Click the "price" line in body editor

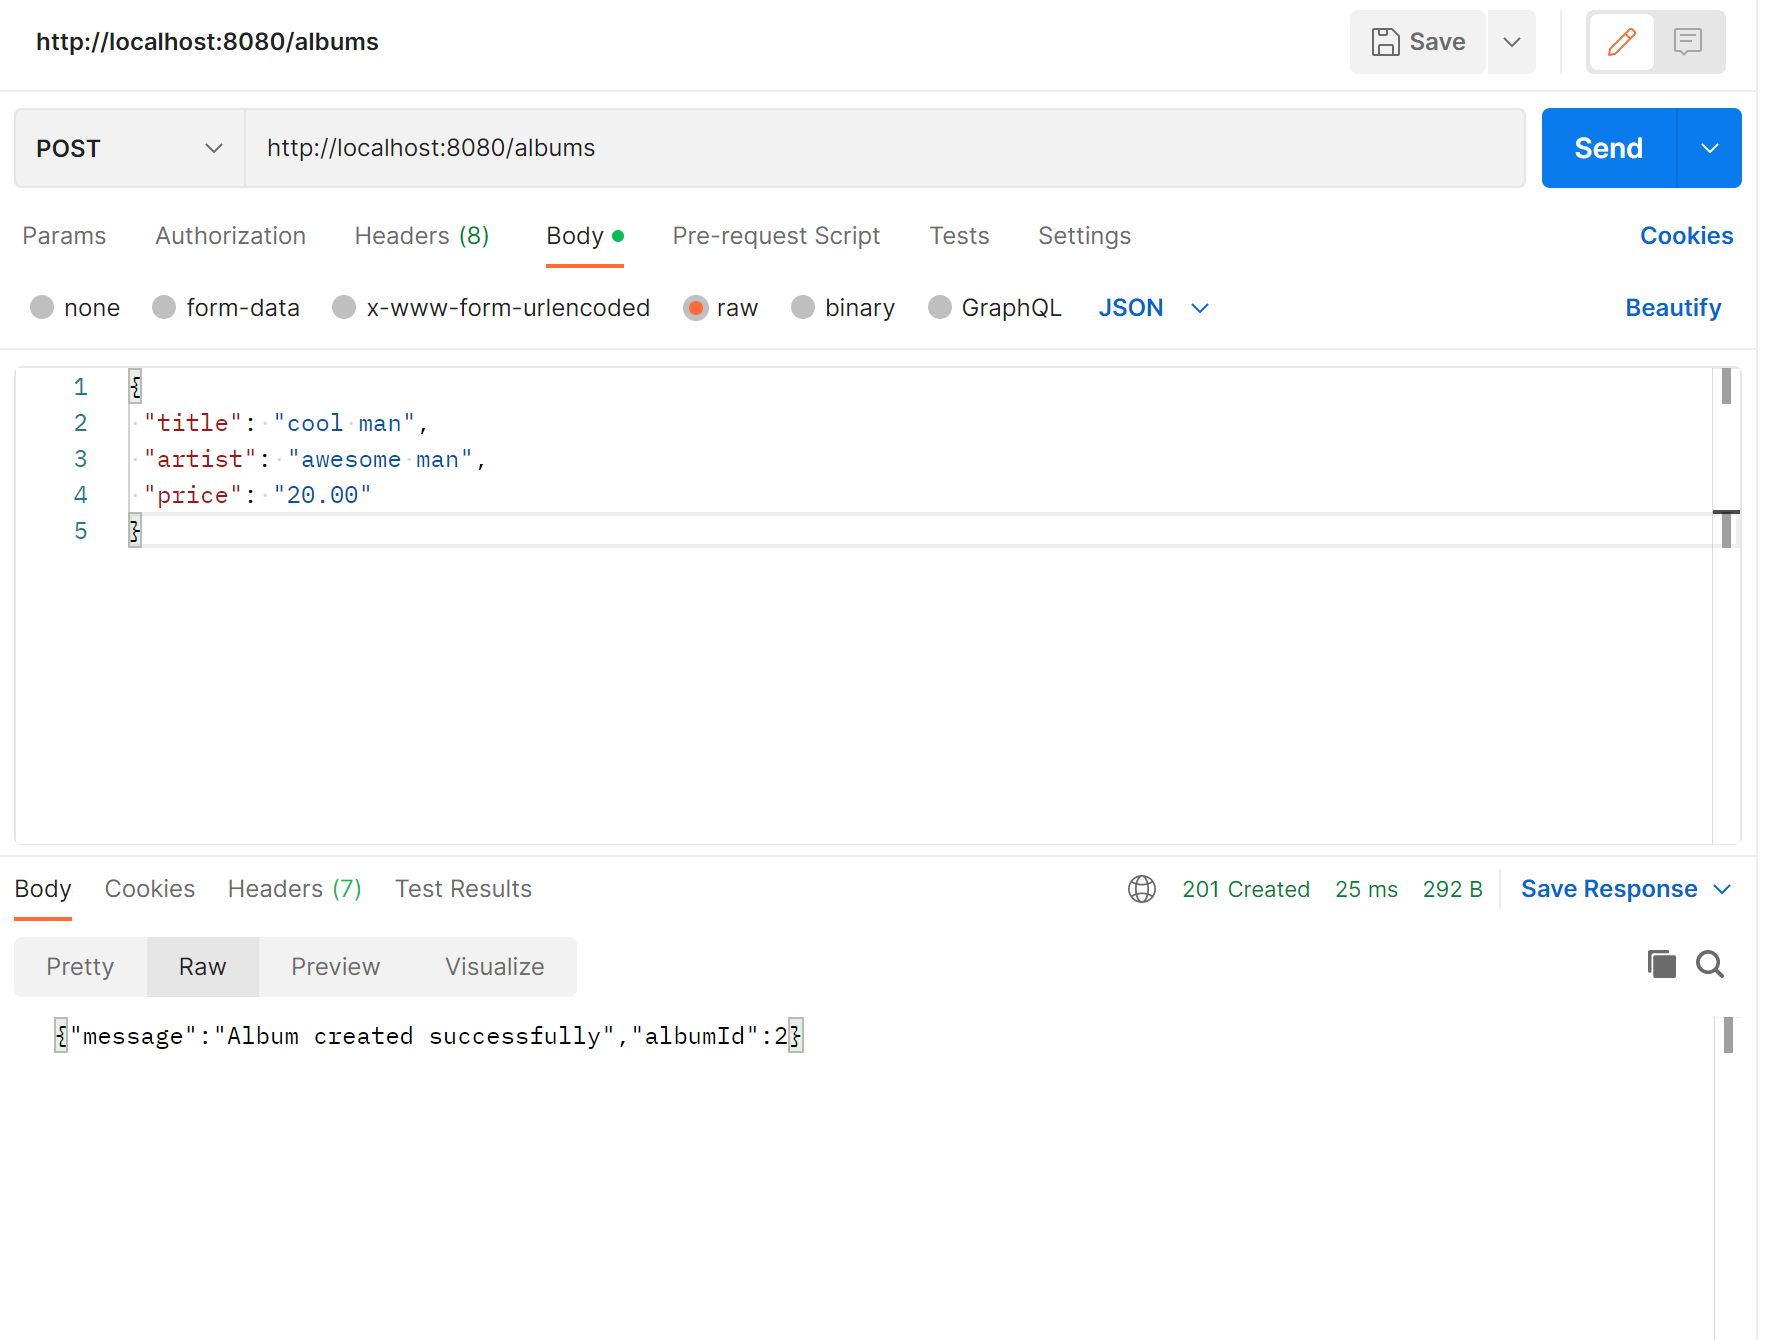point(257,496)
